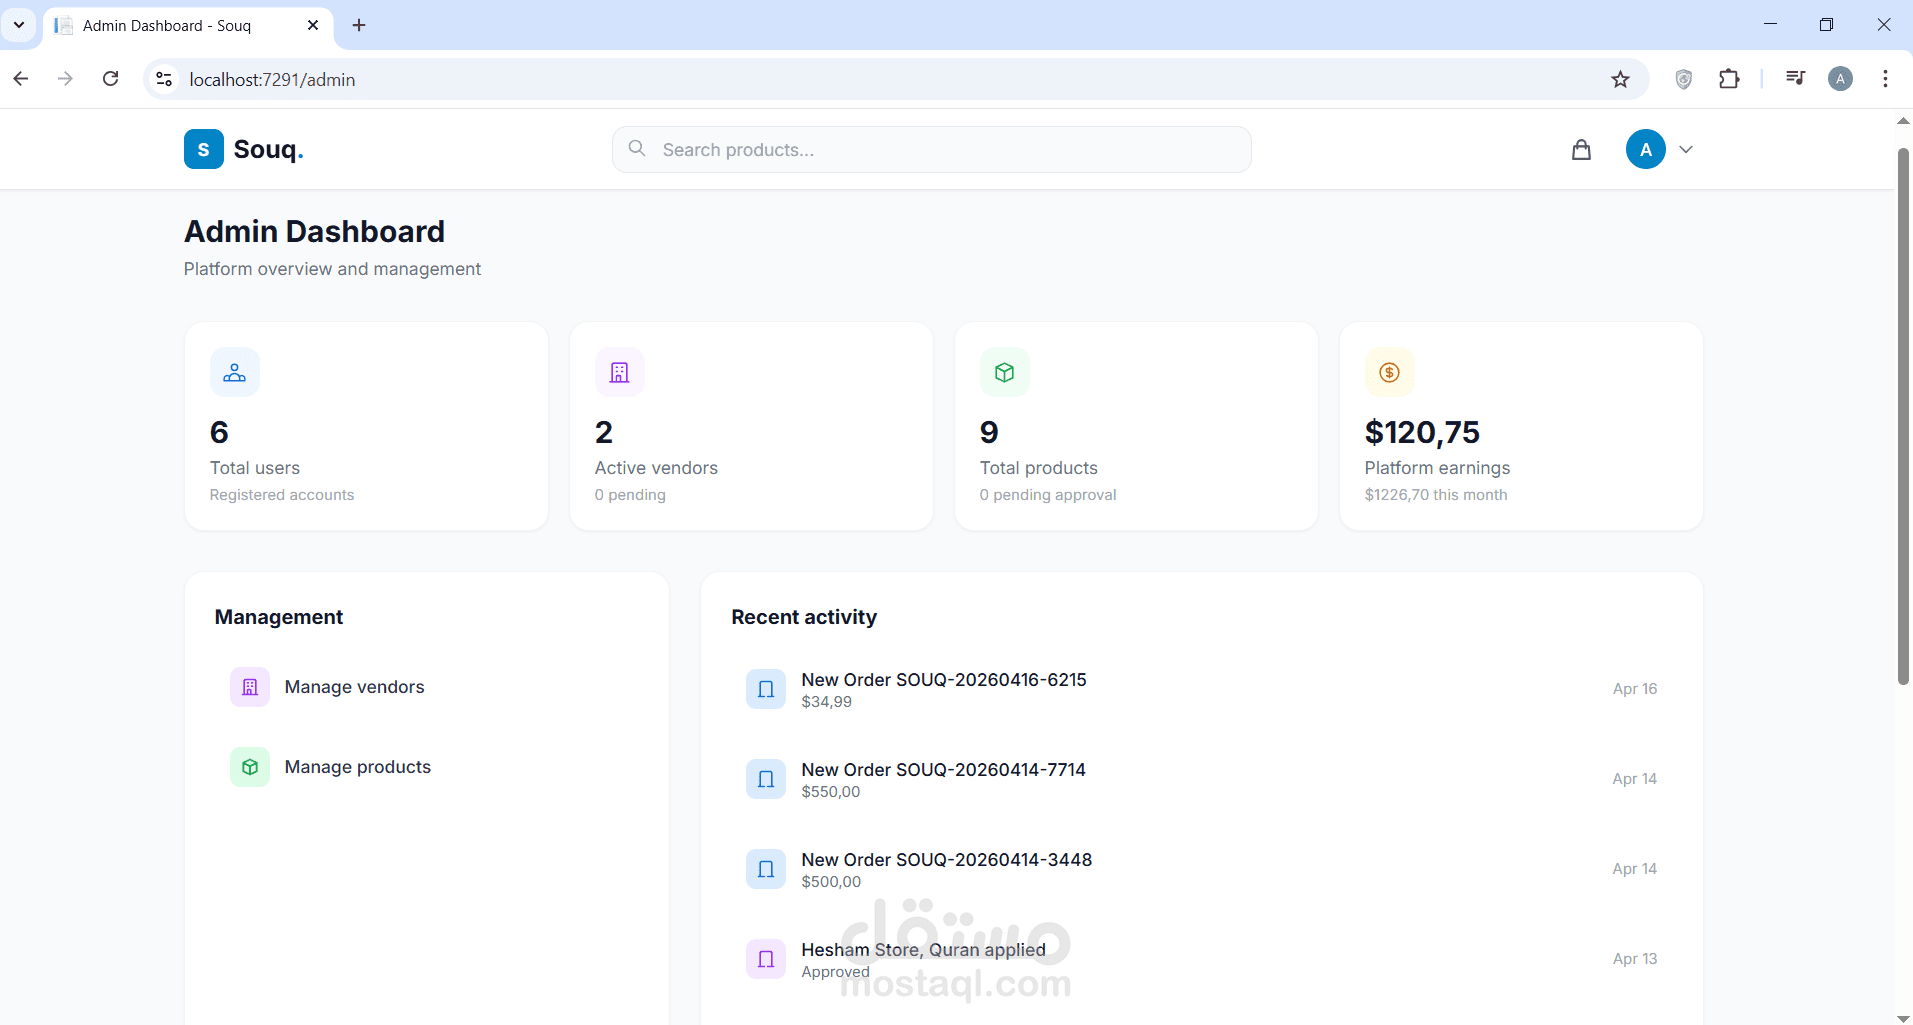Select Hesham Store, Quran applied entry
The image size is (1913, 1025).
[x=923, y=949]
